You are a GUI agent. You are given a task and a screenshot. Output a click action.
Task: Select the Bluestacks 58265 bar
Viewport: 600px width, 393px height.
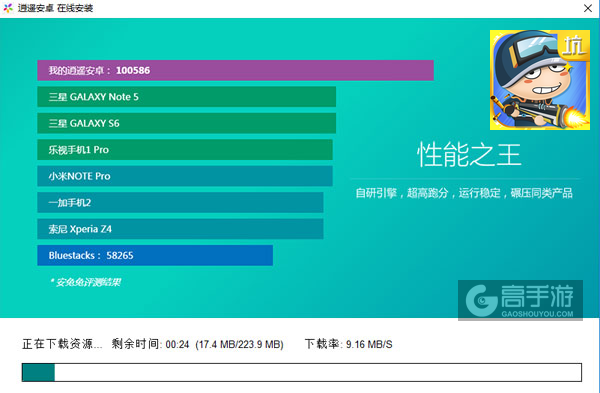pyautogui.click(x=155, y=255)
